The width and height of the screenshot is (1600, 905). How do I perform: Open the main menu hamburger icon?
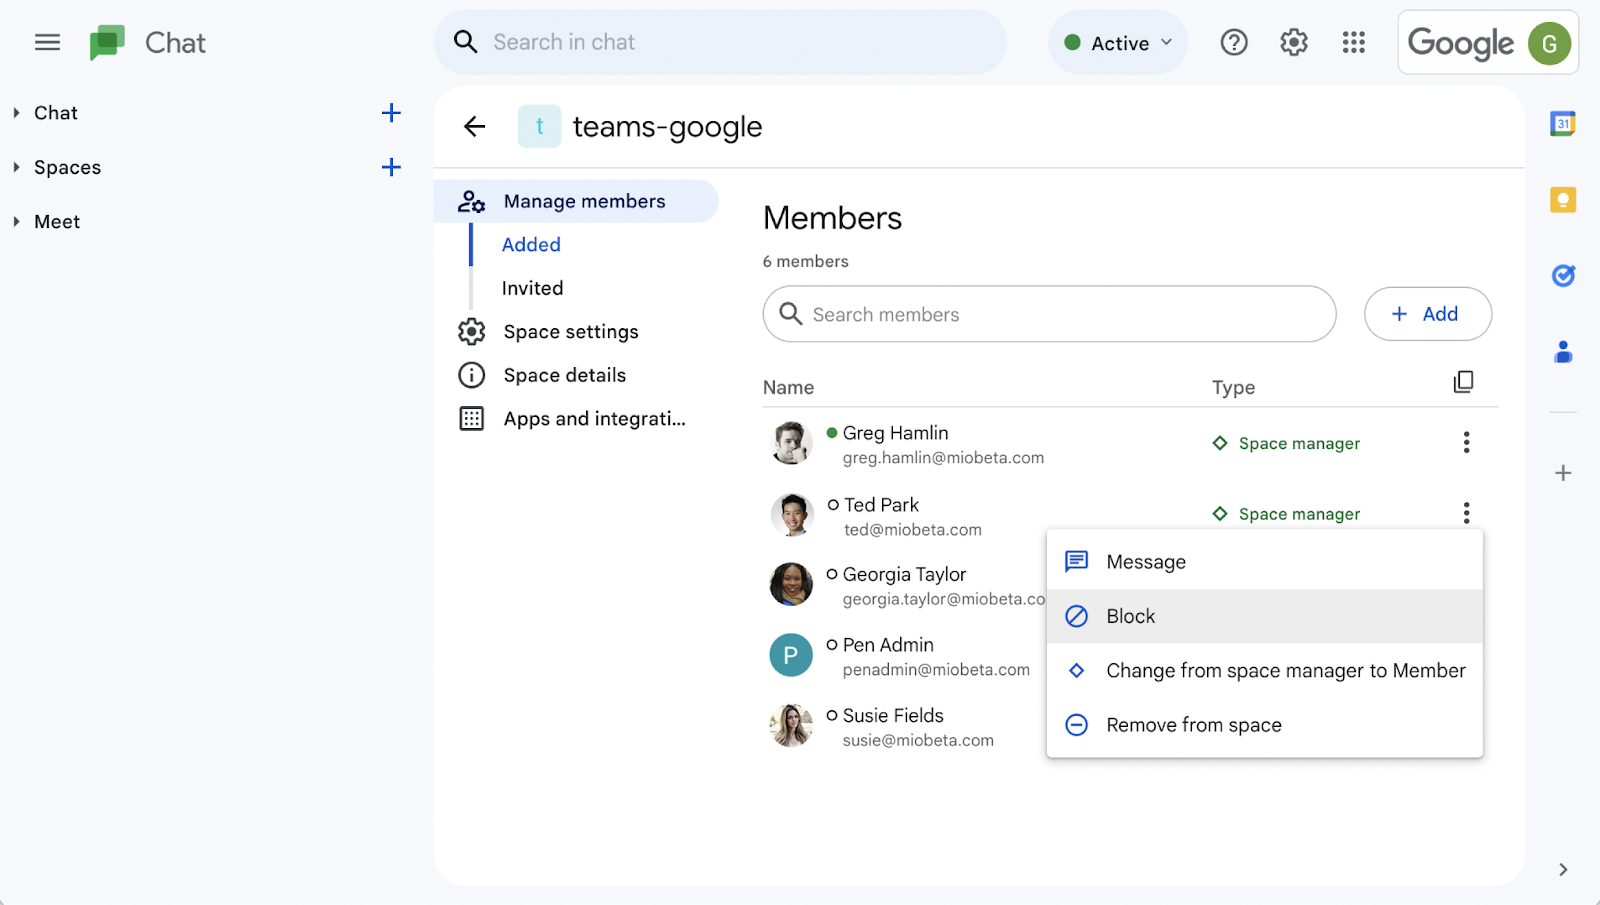point(47,42)
